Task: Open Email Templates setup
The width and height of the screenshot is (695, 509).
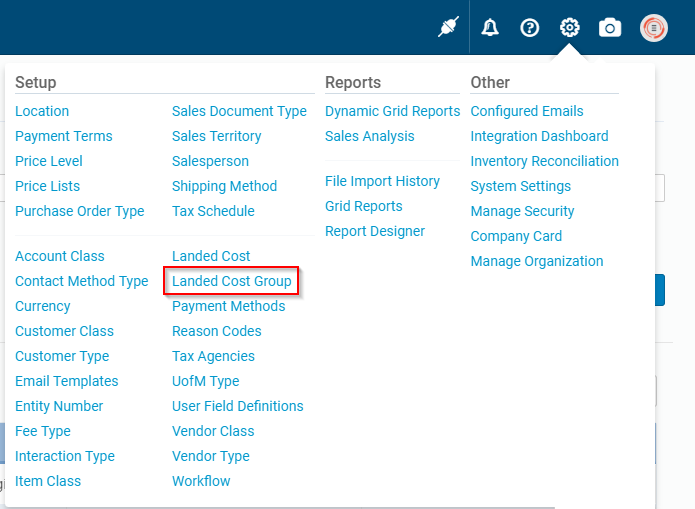Action: click(67, 381)
